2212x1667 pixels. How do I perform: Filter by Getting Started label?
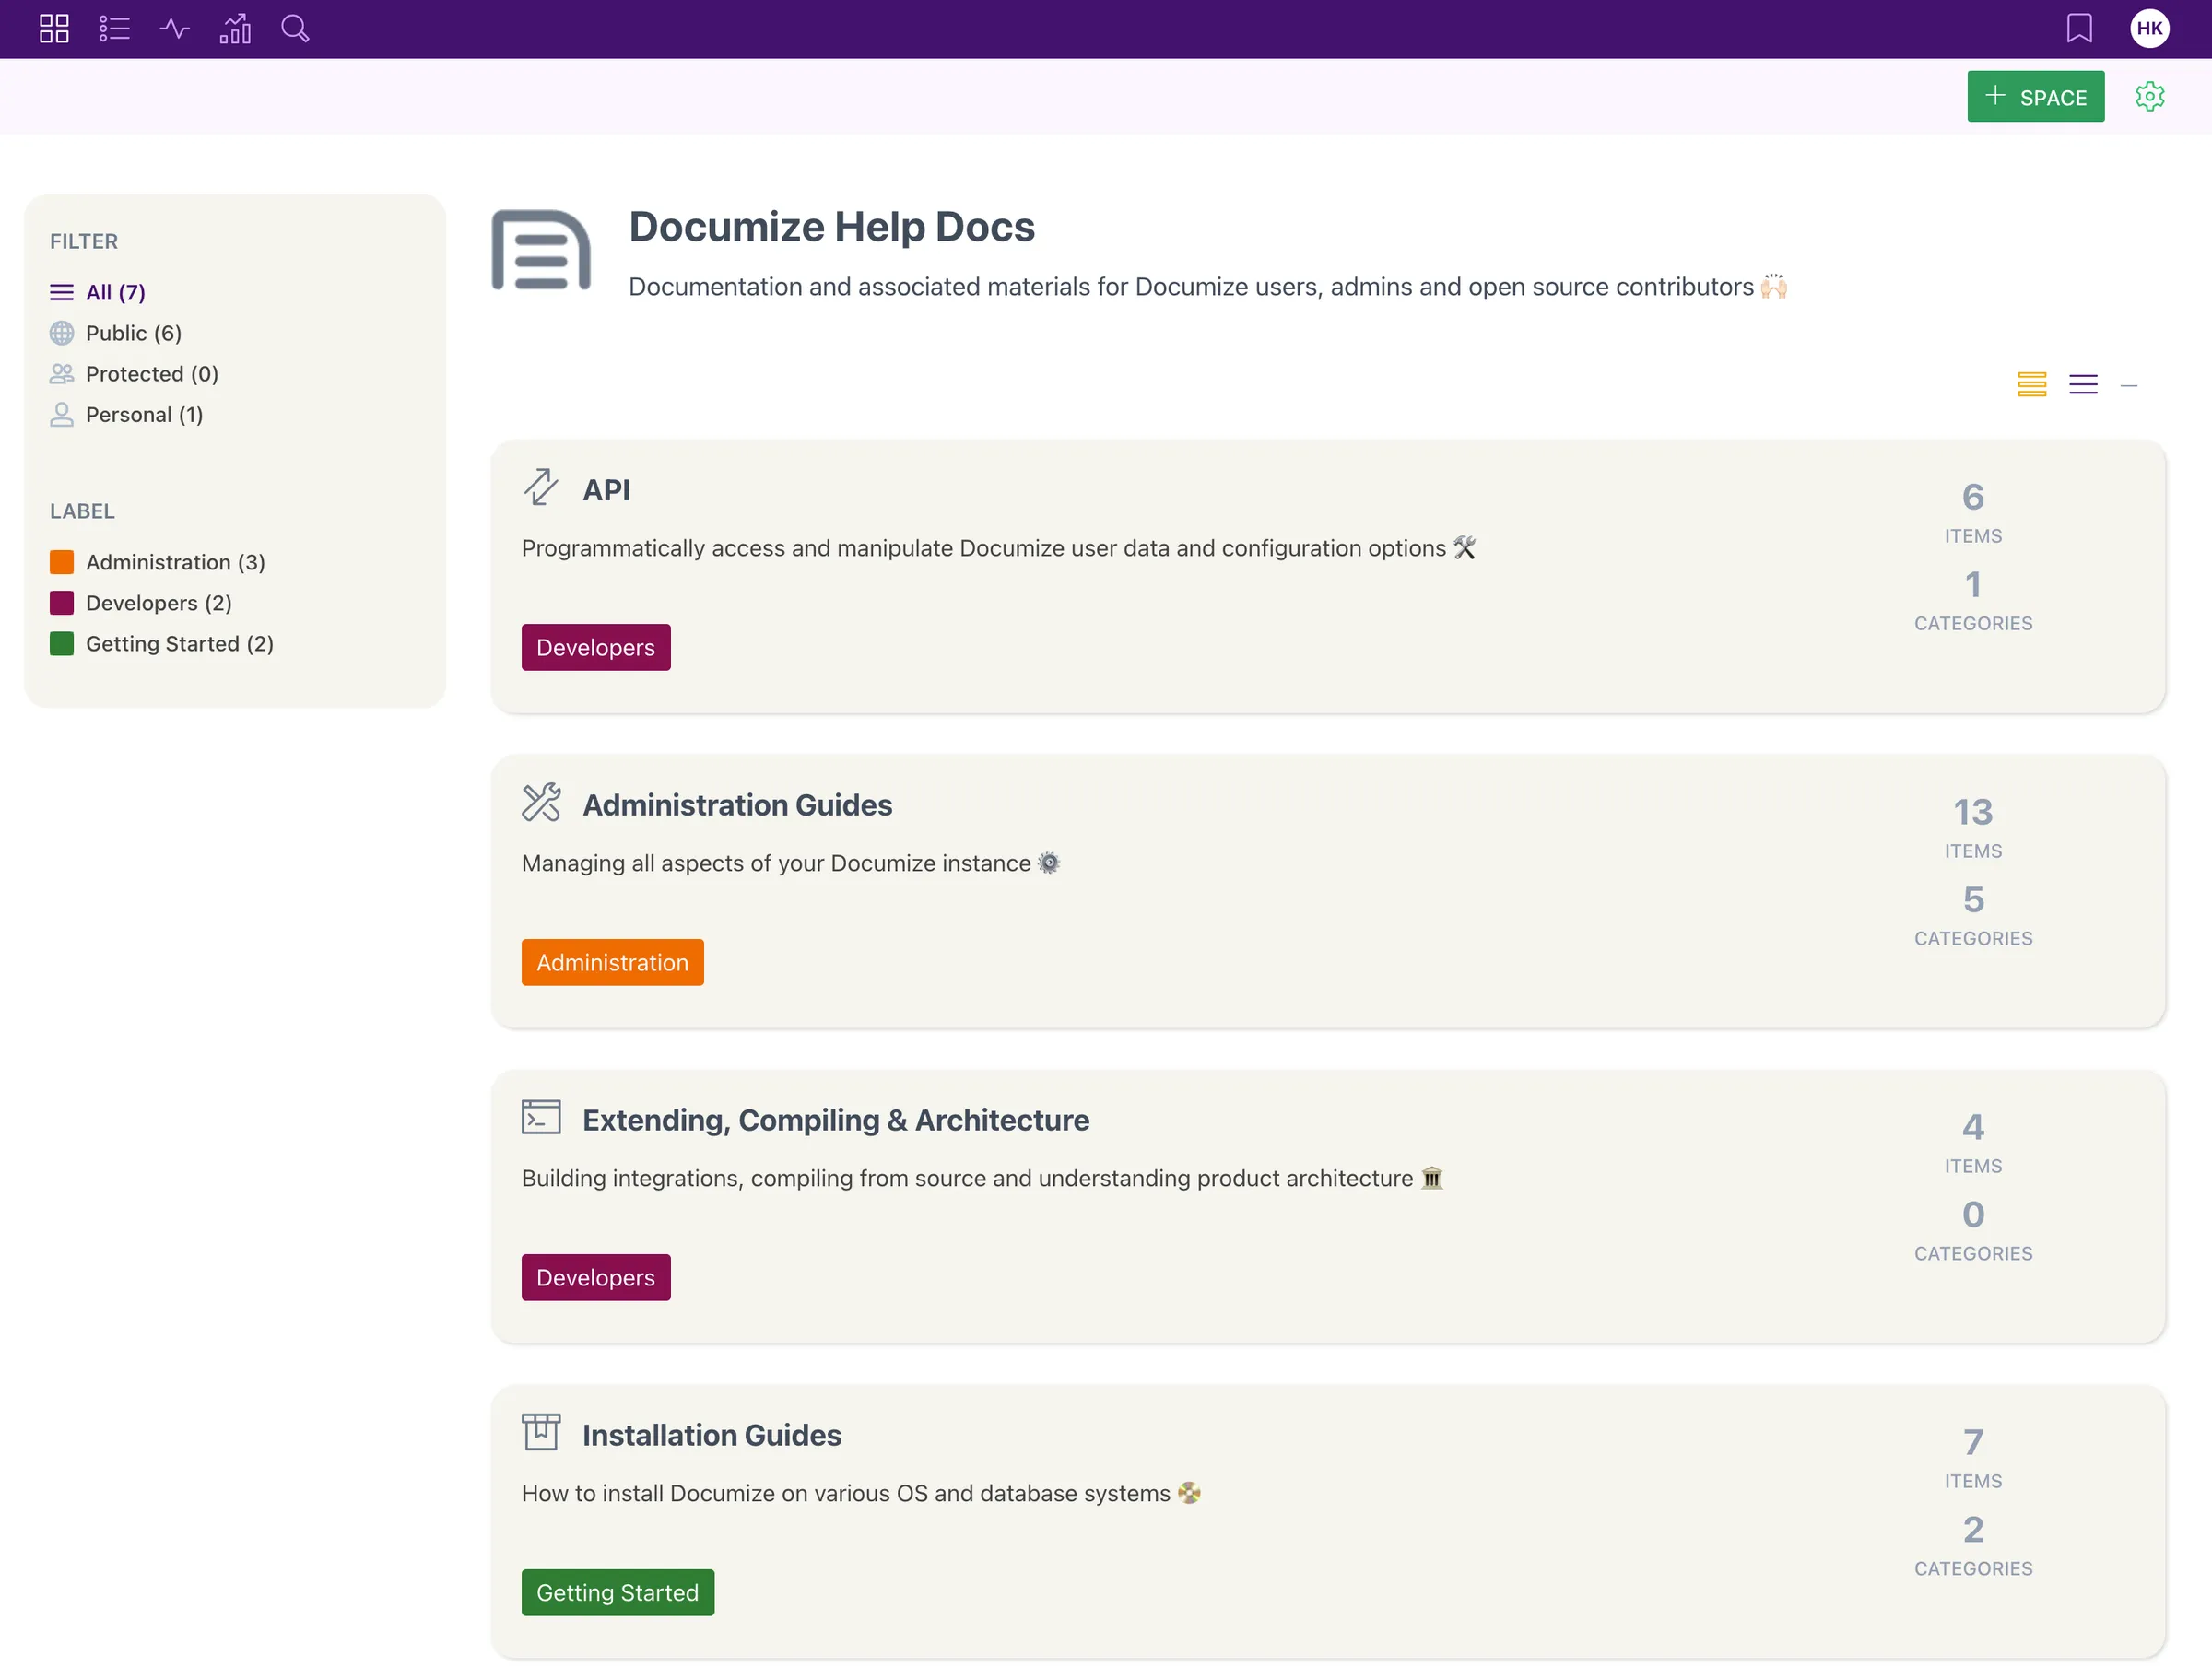(x=179, y=643)
